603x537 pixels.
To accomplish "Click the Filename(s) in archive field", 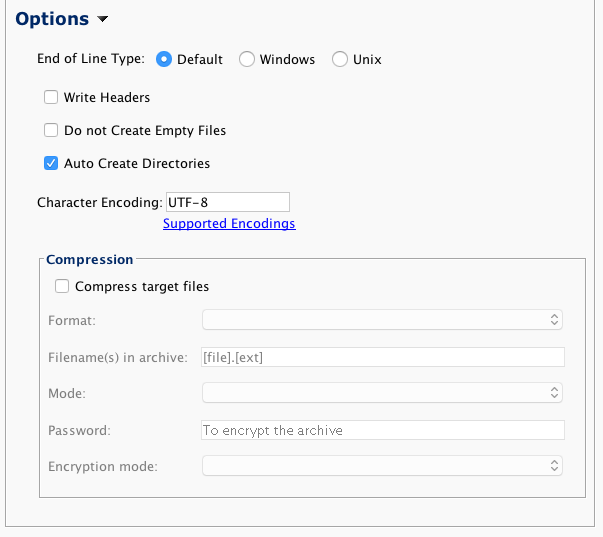I will [x=383, y=357].
